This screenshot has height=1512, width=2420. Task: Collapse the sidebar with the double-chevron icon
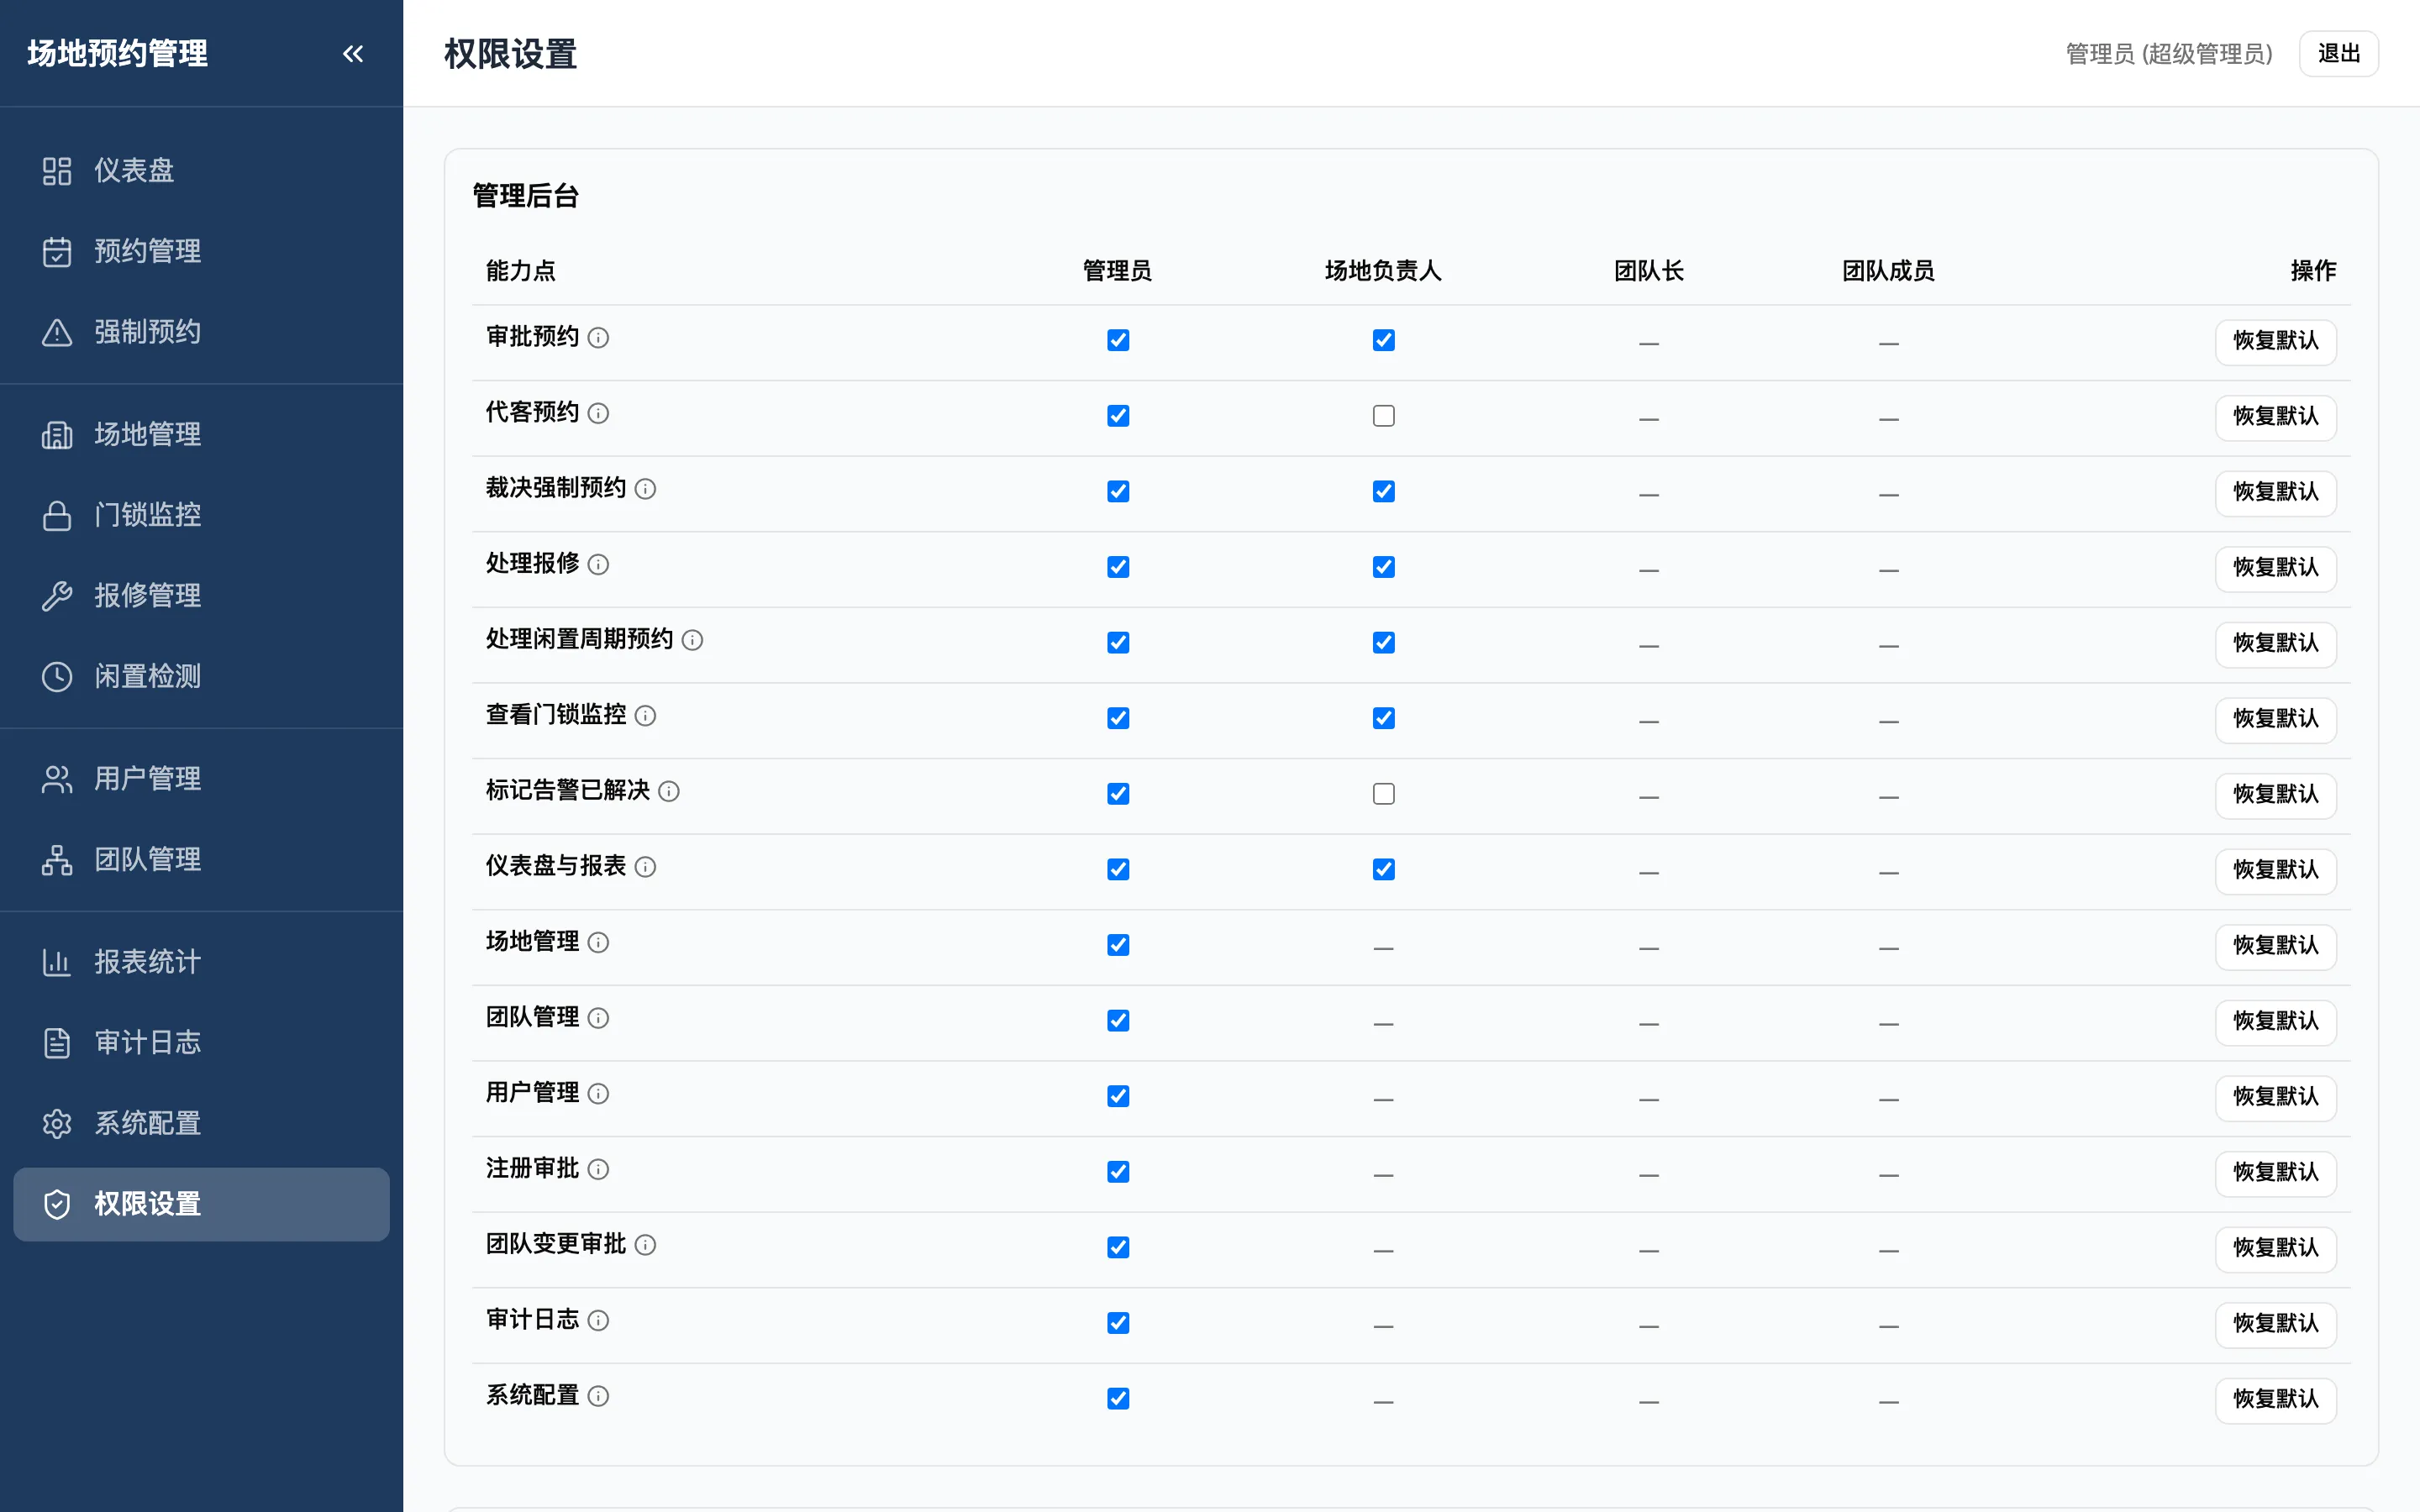tap(353, 53)
